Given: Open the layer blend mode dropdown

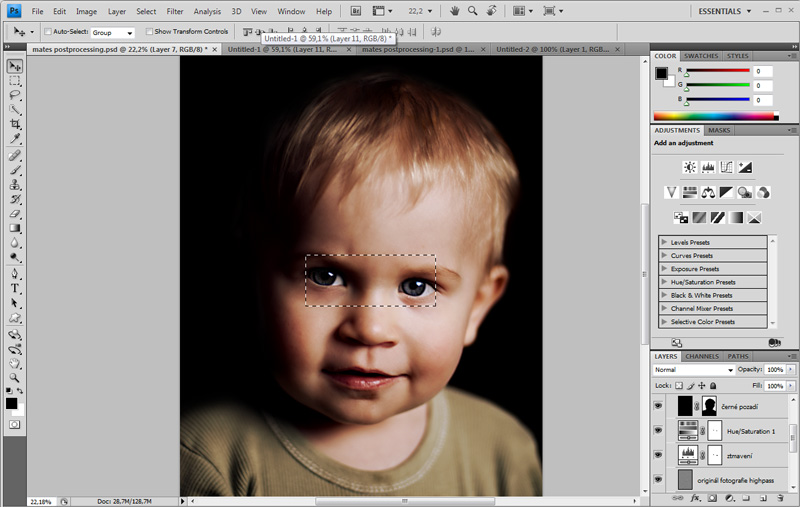Looking at the screenshot, I should 692,370.
